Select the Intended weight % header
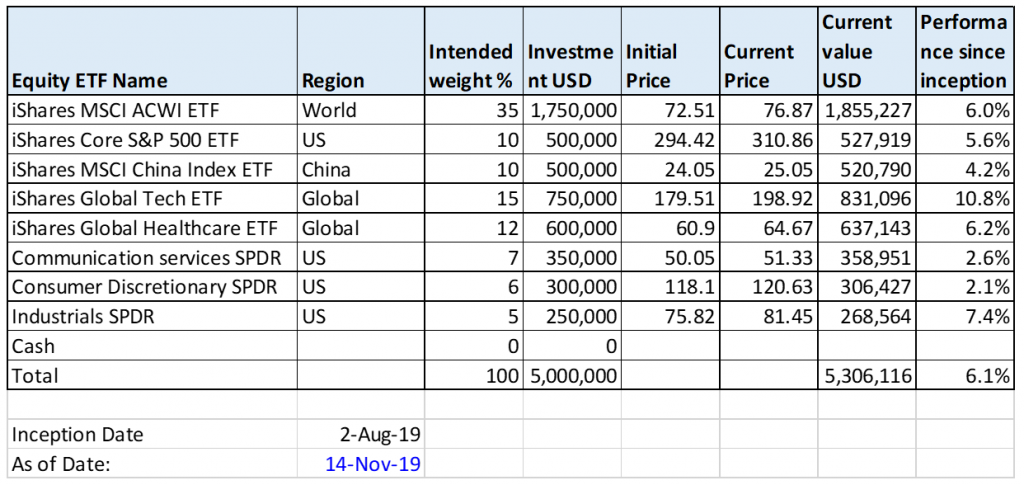This screenshot has height=485, width=1024. click(x=473, y=52)
